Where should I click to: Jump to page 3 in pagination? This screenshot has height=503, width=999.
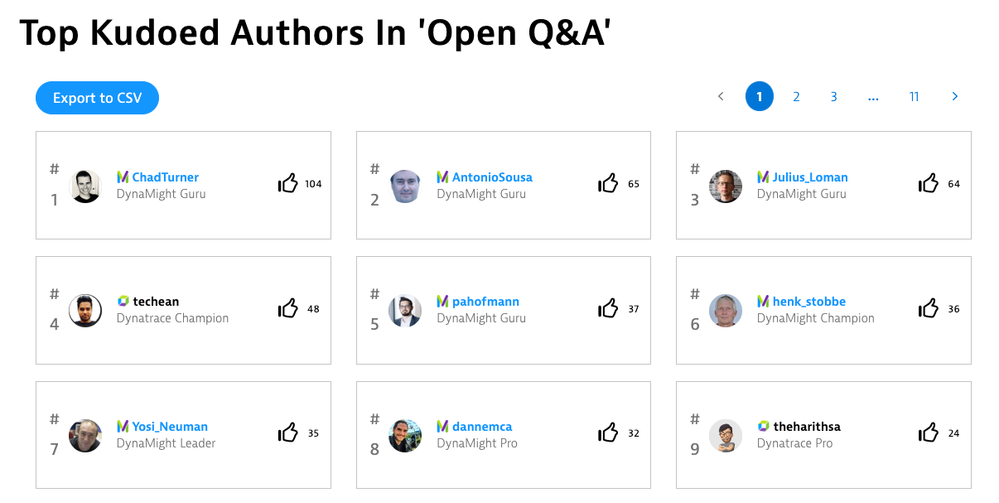(x=833, y=97)
